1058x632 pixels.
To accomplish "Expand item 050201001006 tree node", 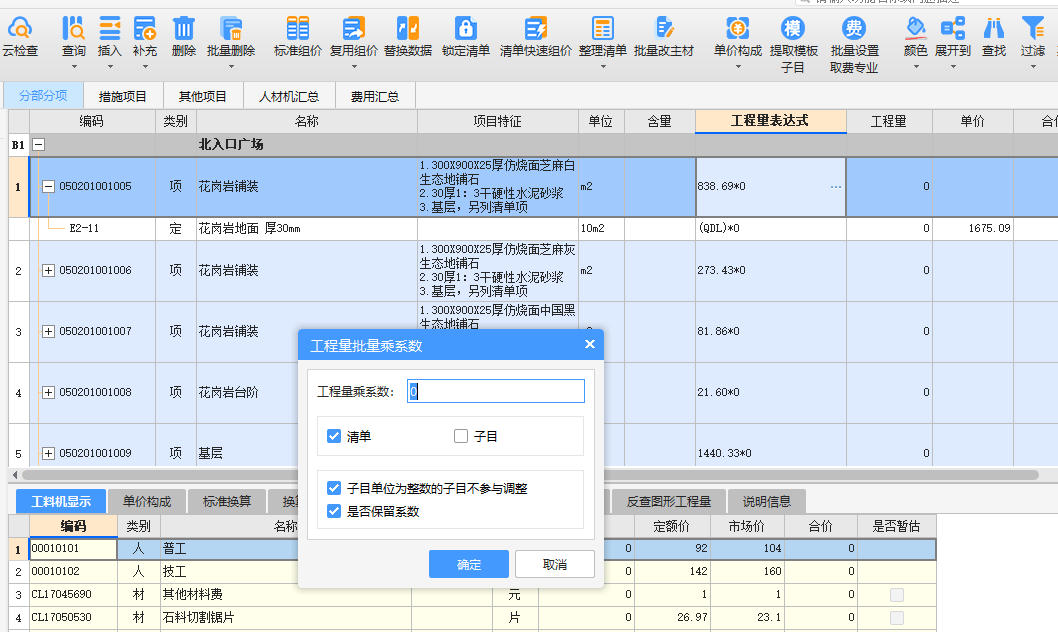I will pos(49,270).
